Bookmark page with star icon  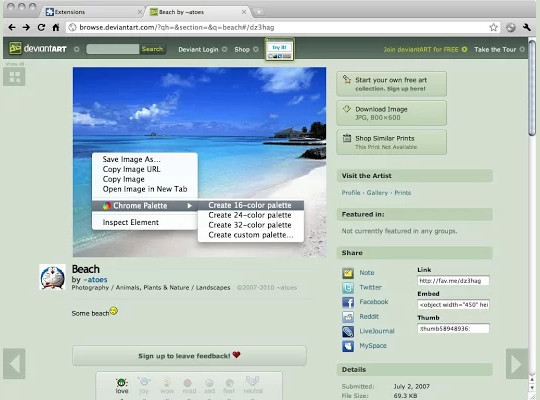tap(493, 27)
